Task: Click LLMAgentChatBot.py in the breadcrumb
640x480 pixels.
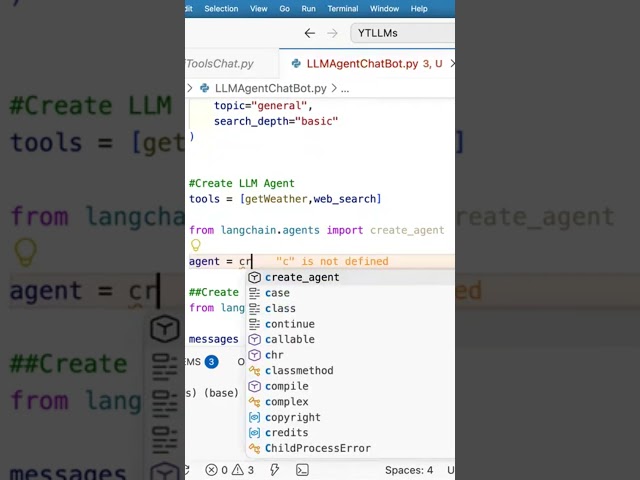Action: pyautogui.click(x=271, y=88)
